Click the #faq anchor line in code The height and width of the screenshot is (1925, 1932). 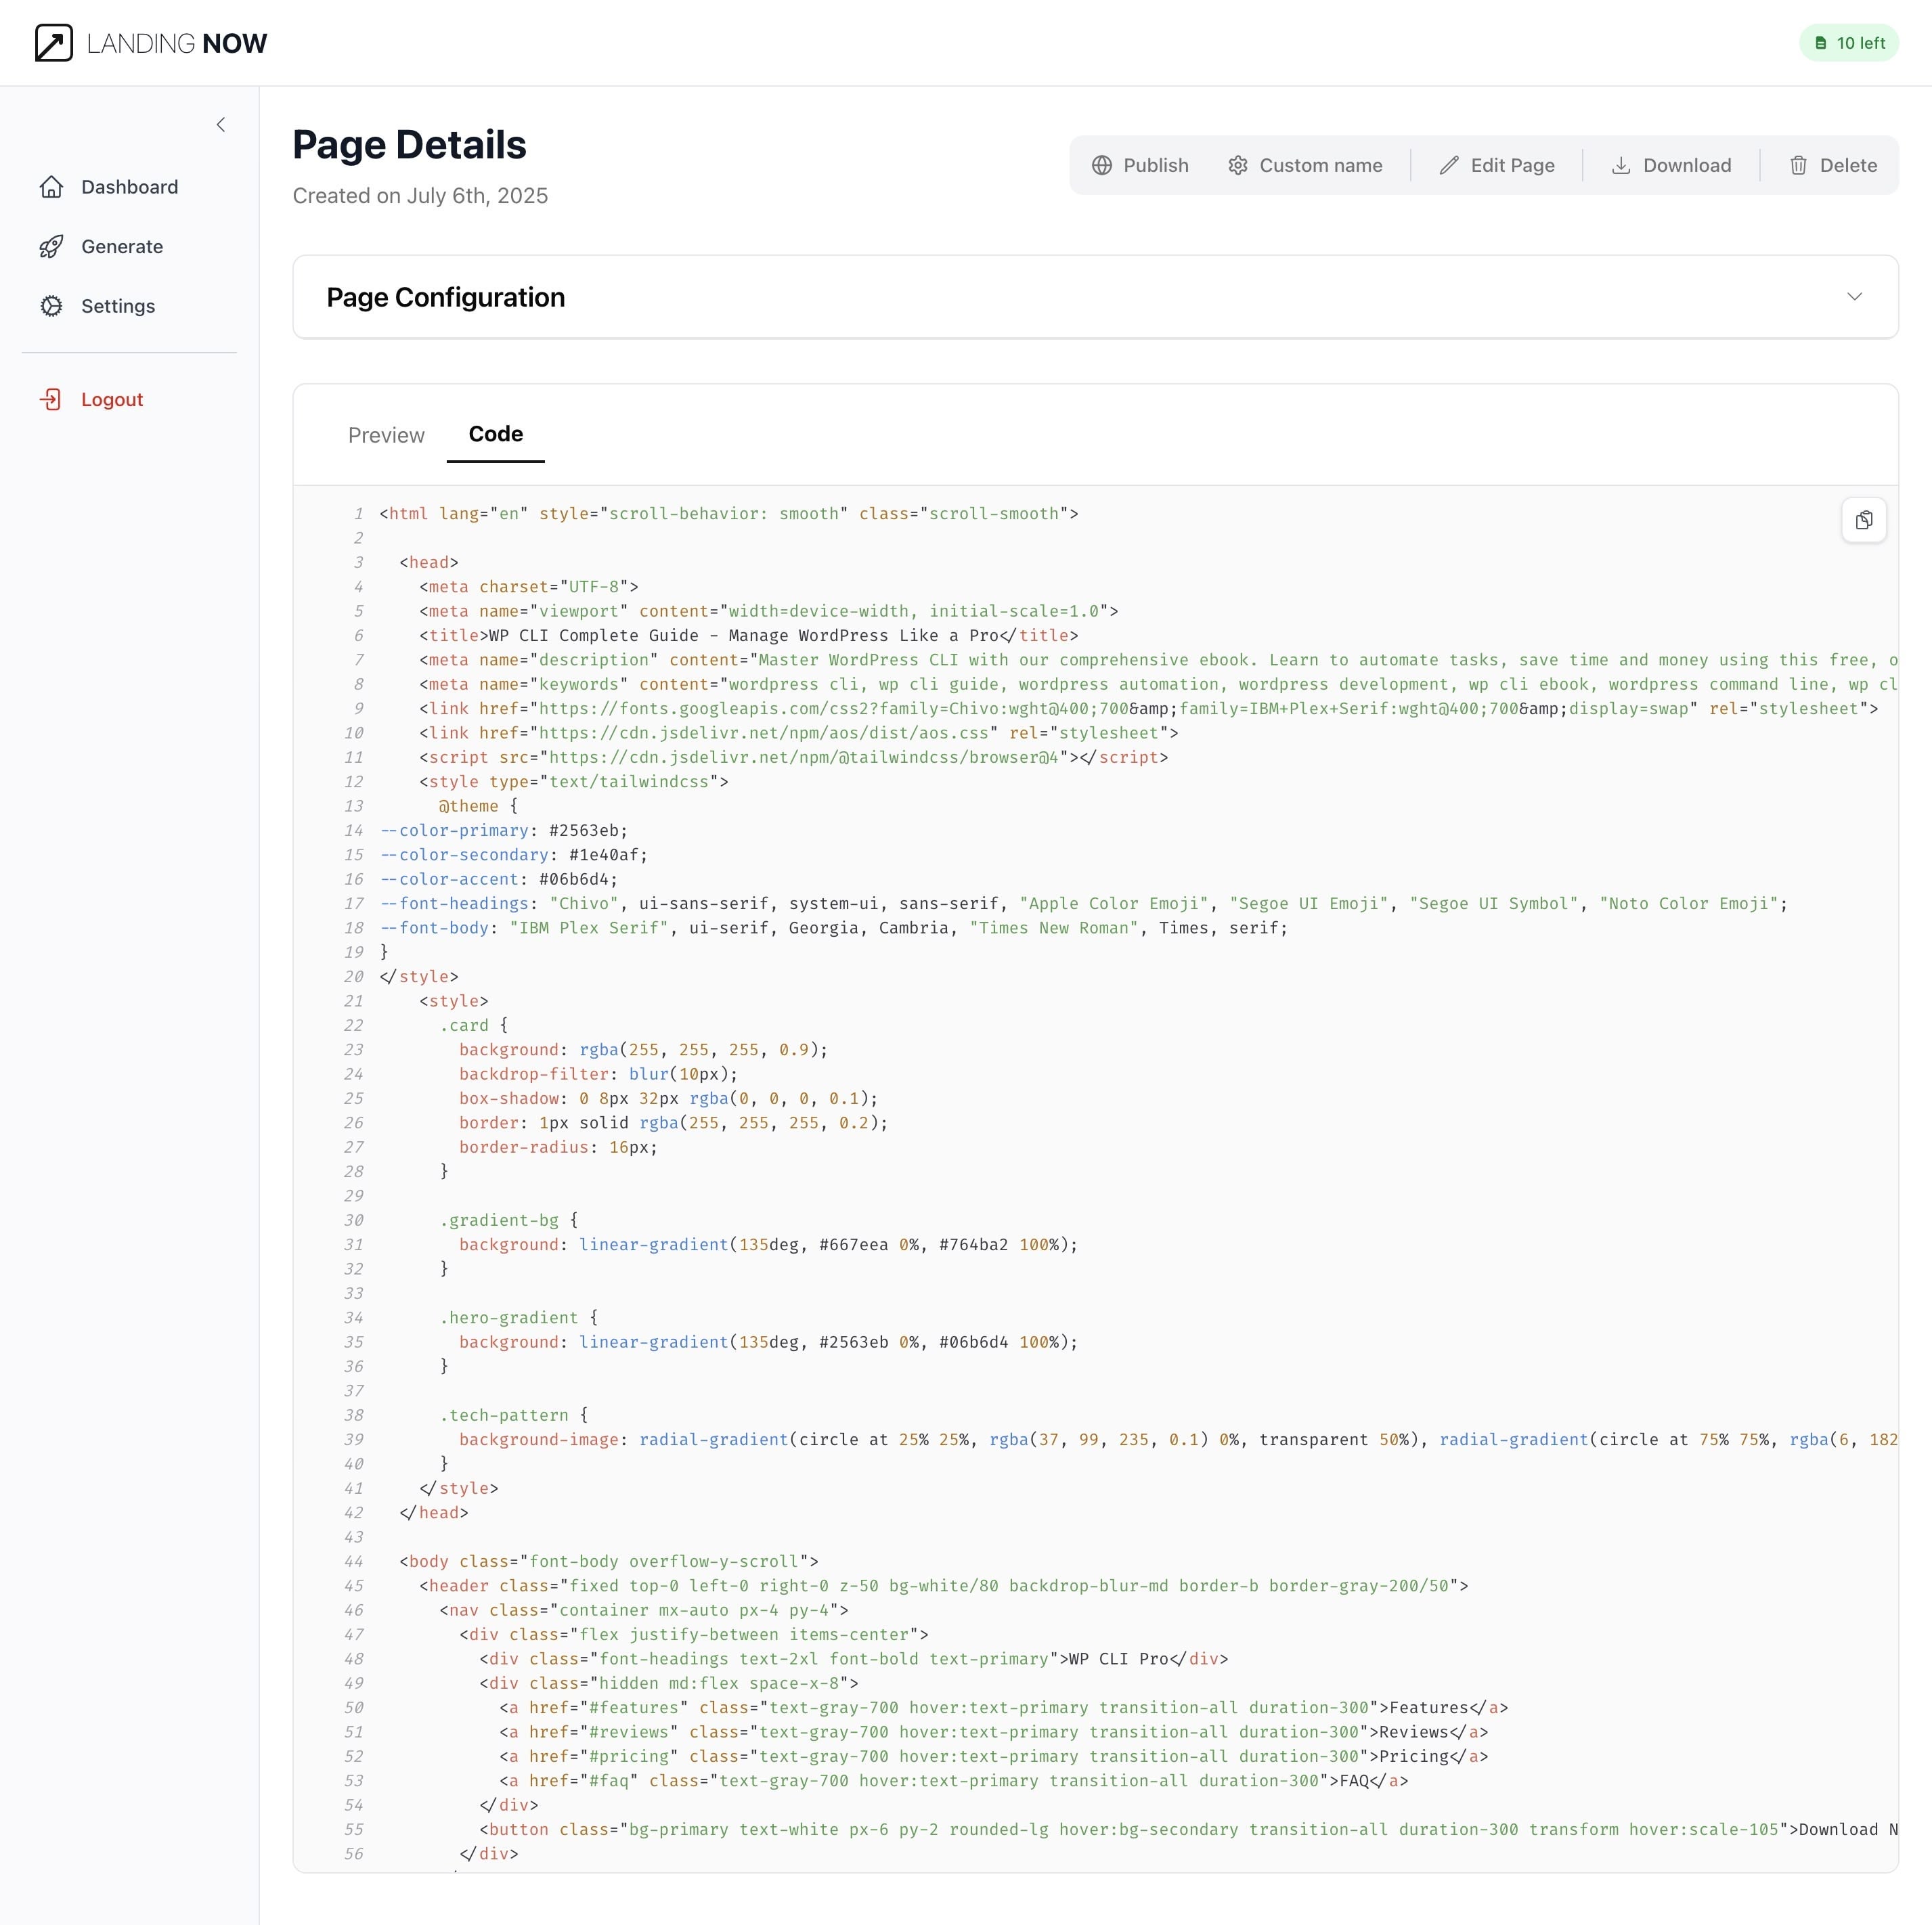(954, 1782)
